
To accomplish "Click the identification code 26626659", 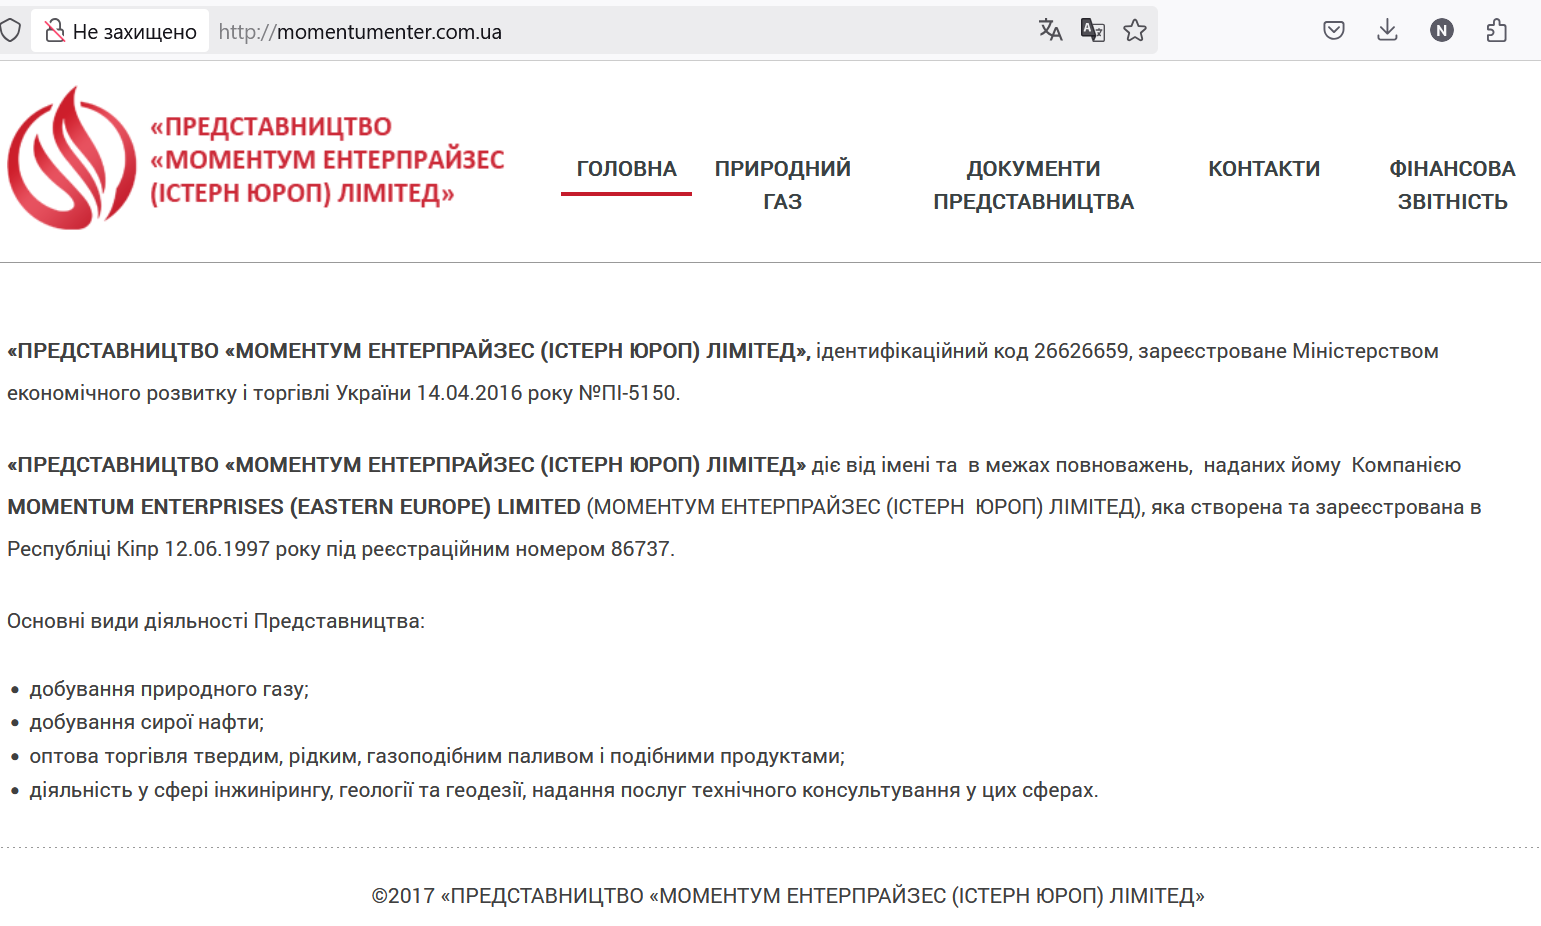I will point(1081,351).
